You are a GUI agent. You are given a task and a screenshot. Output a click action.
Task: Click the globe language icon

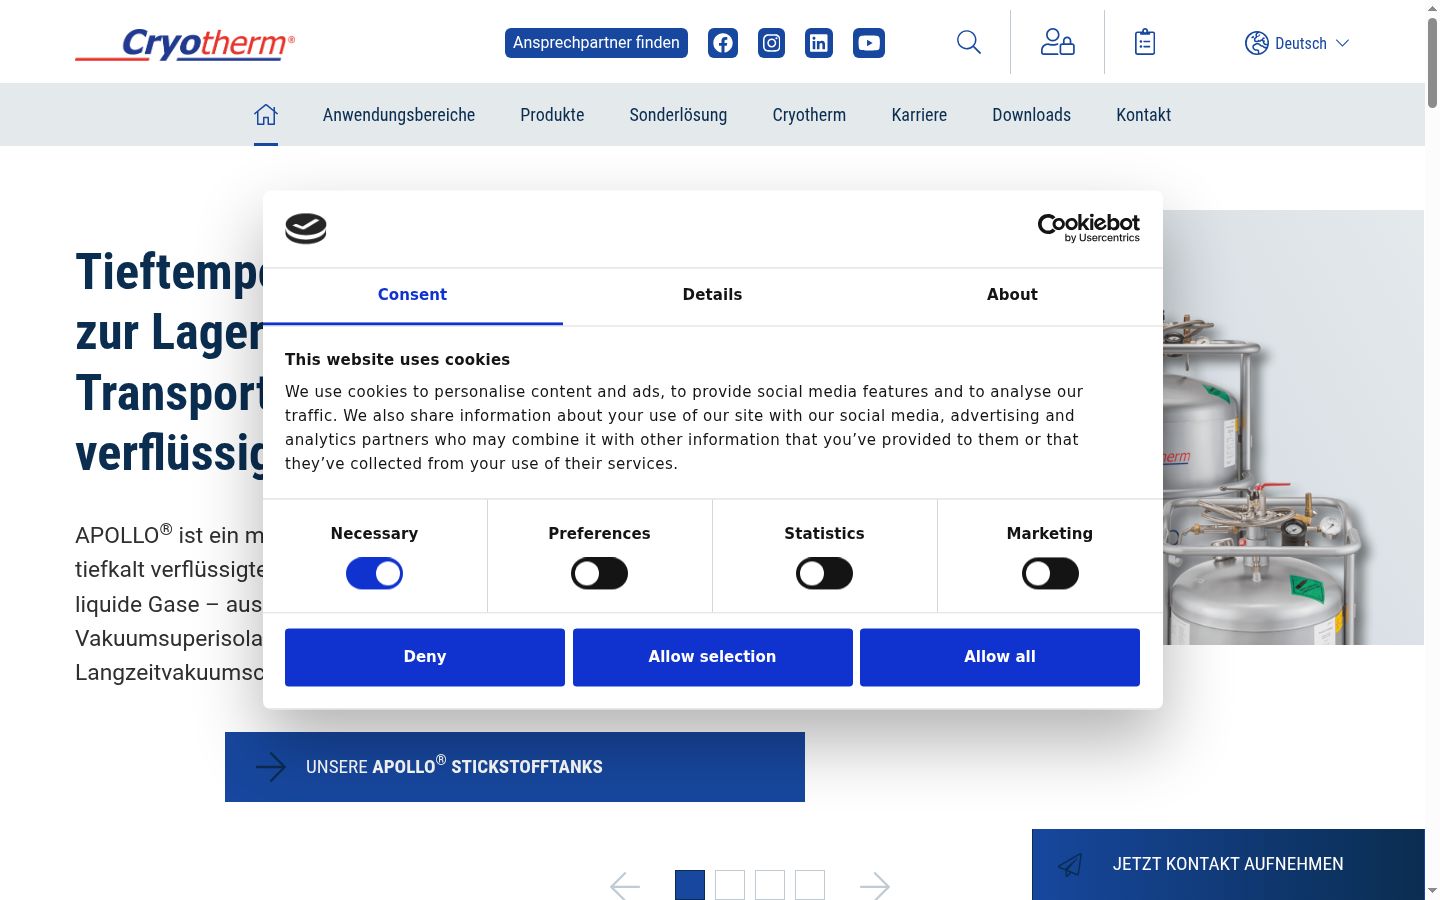(x=1257, y=43)
